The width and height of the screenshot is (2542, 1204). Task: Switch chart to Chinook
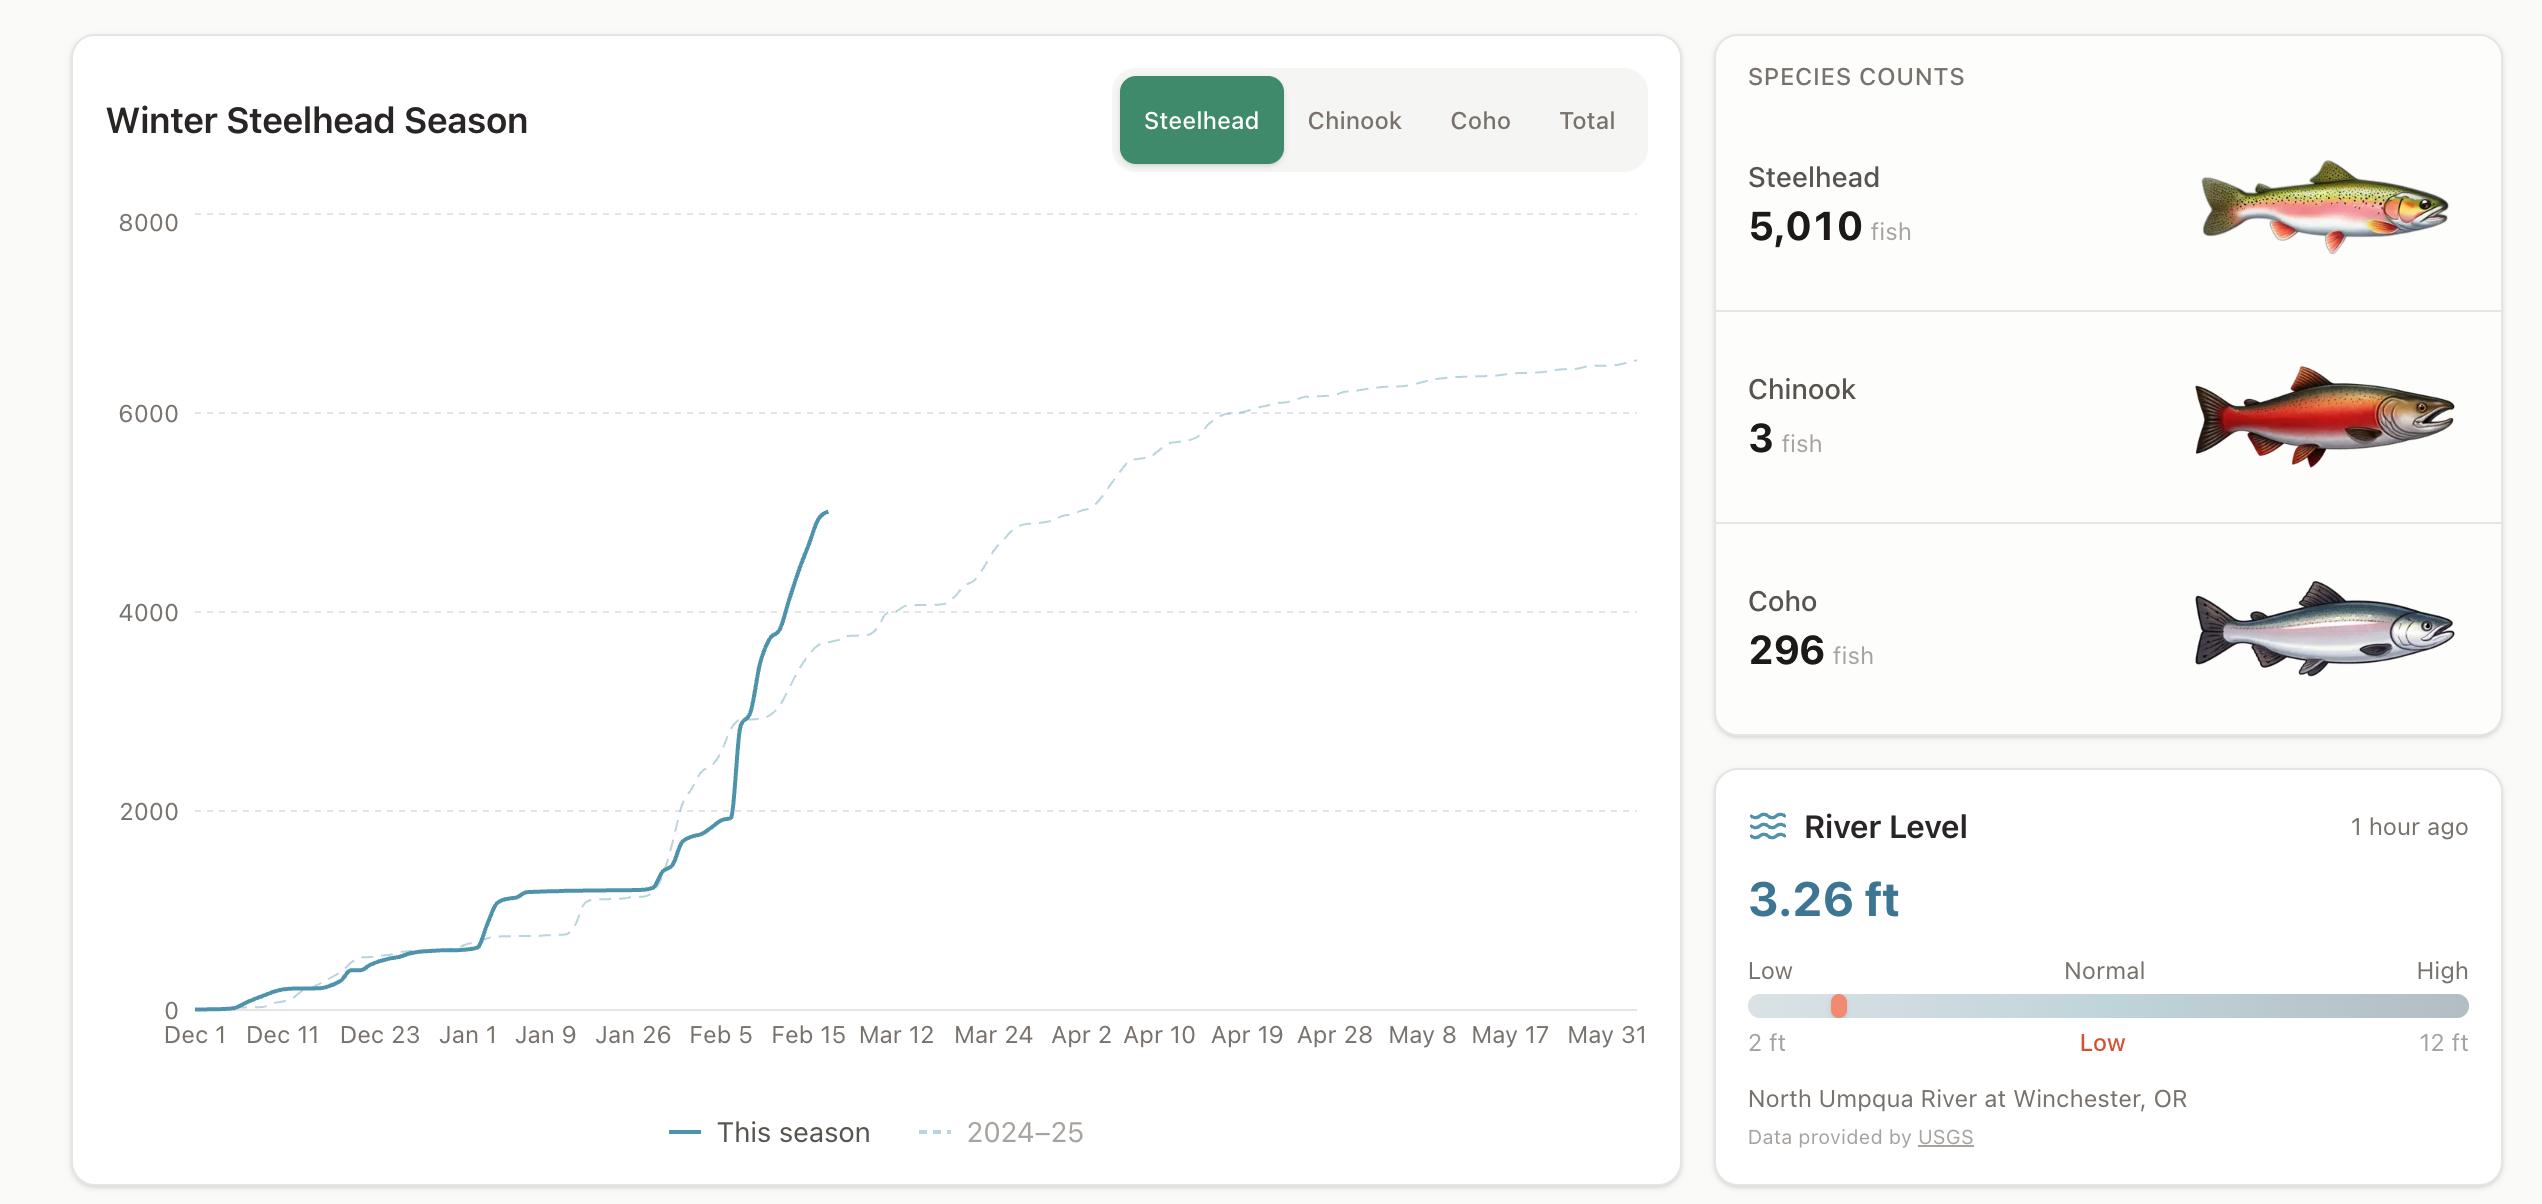point(1354,120)
